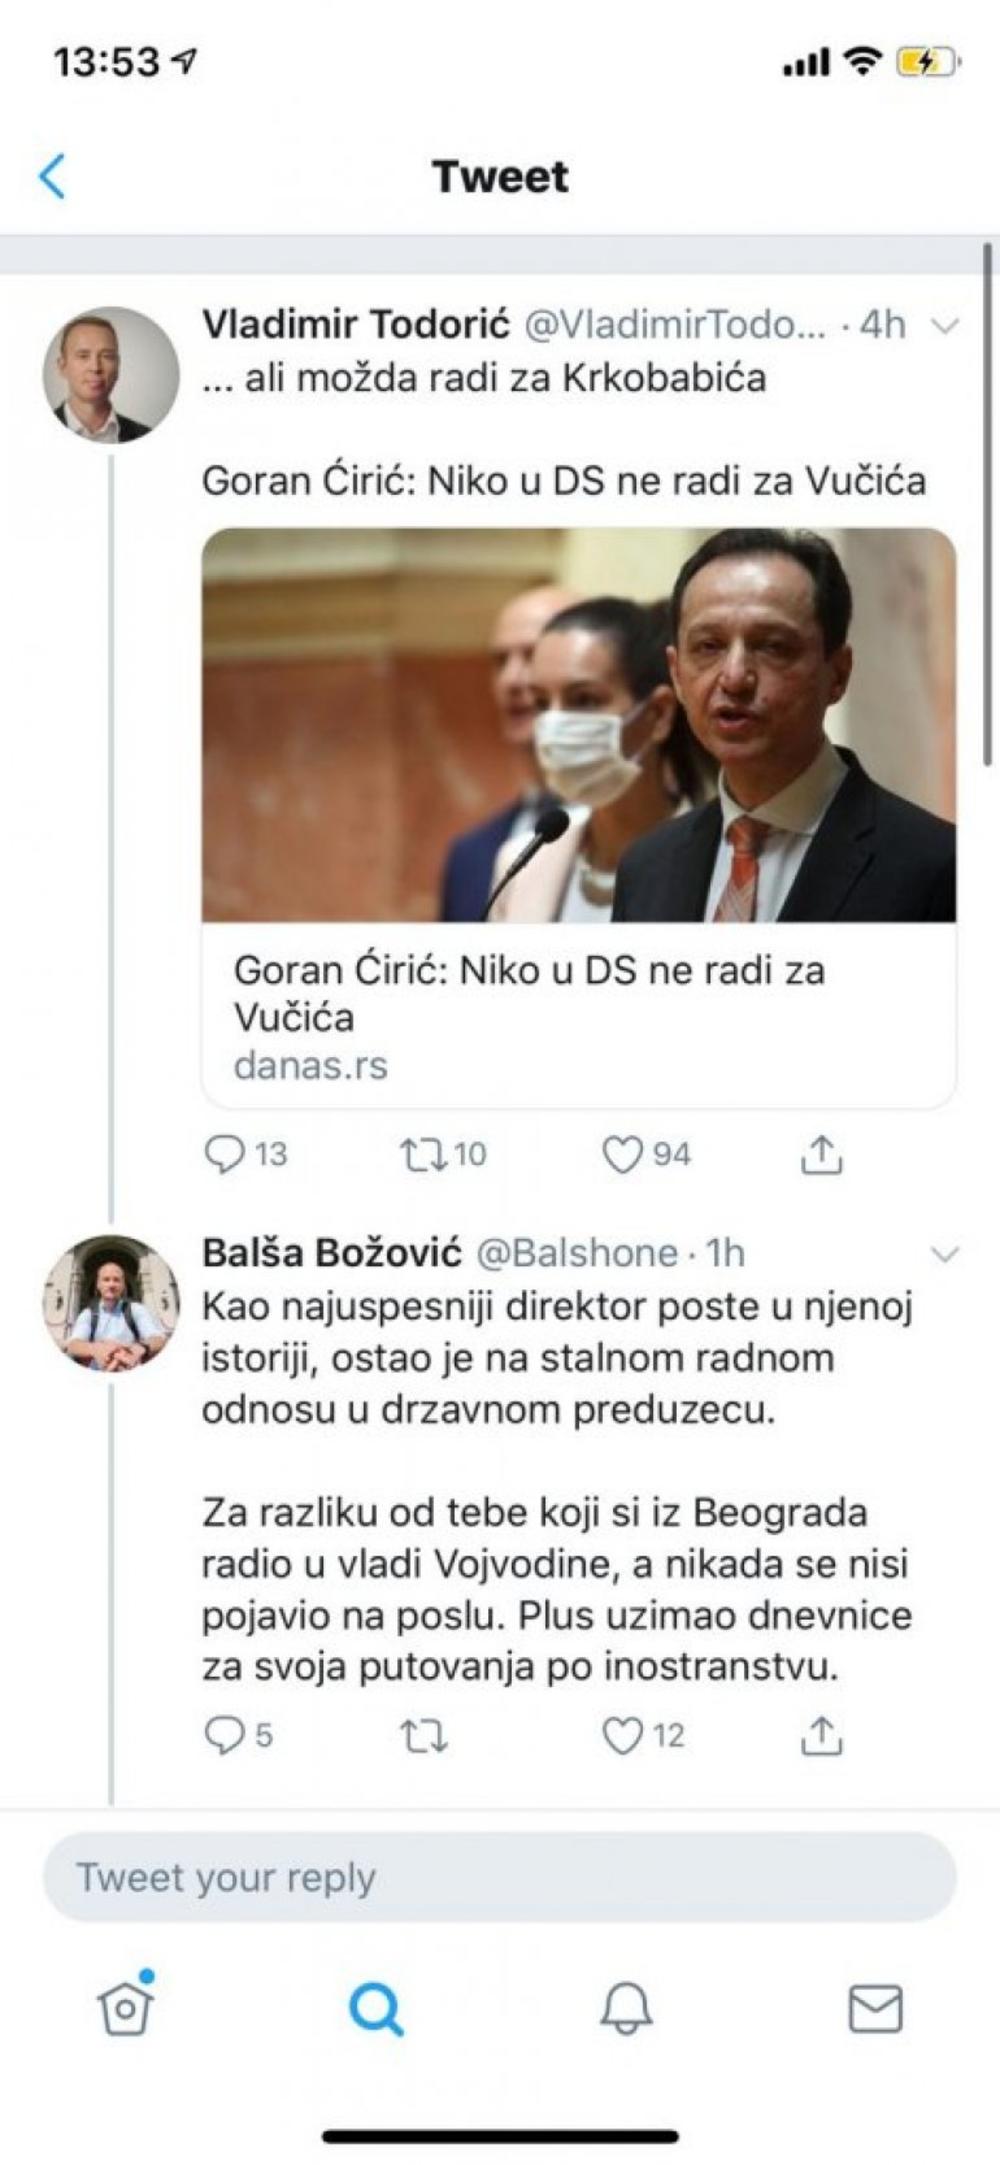Reply to Vladimir Todorić's tweet

pyautogui.click(x=224, y=1154)
